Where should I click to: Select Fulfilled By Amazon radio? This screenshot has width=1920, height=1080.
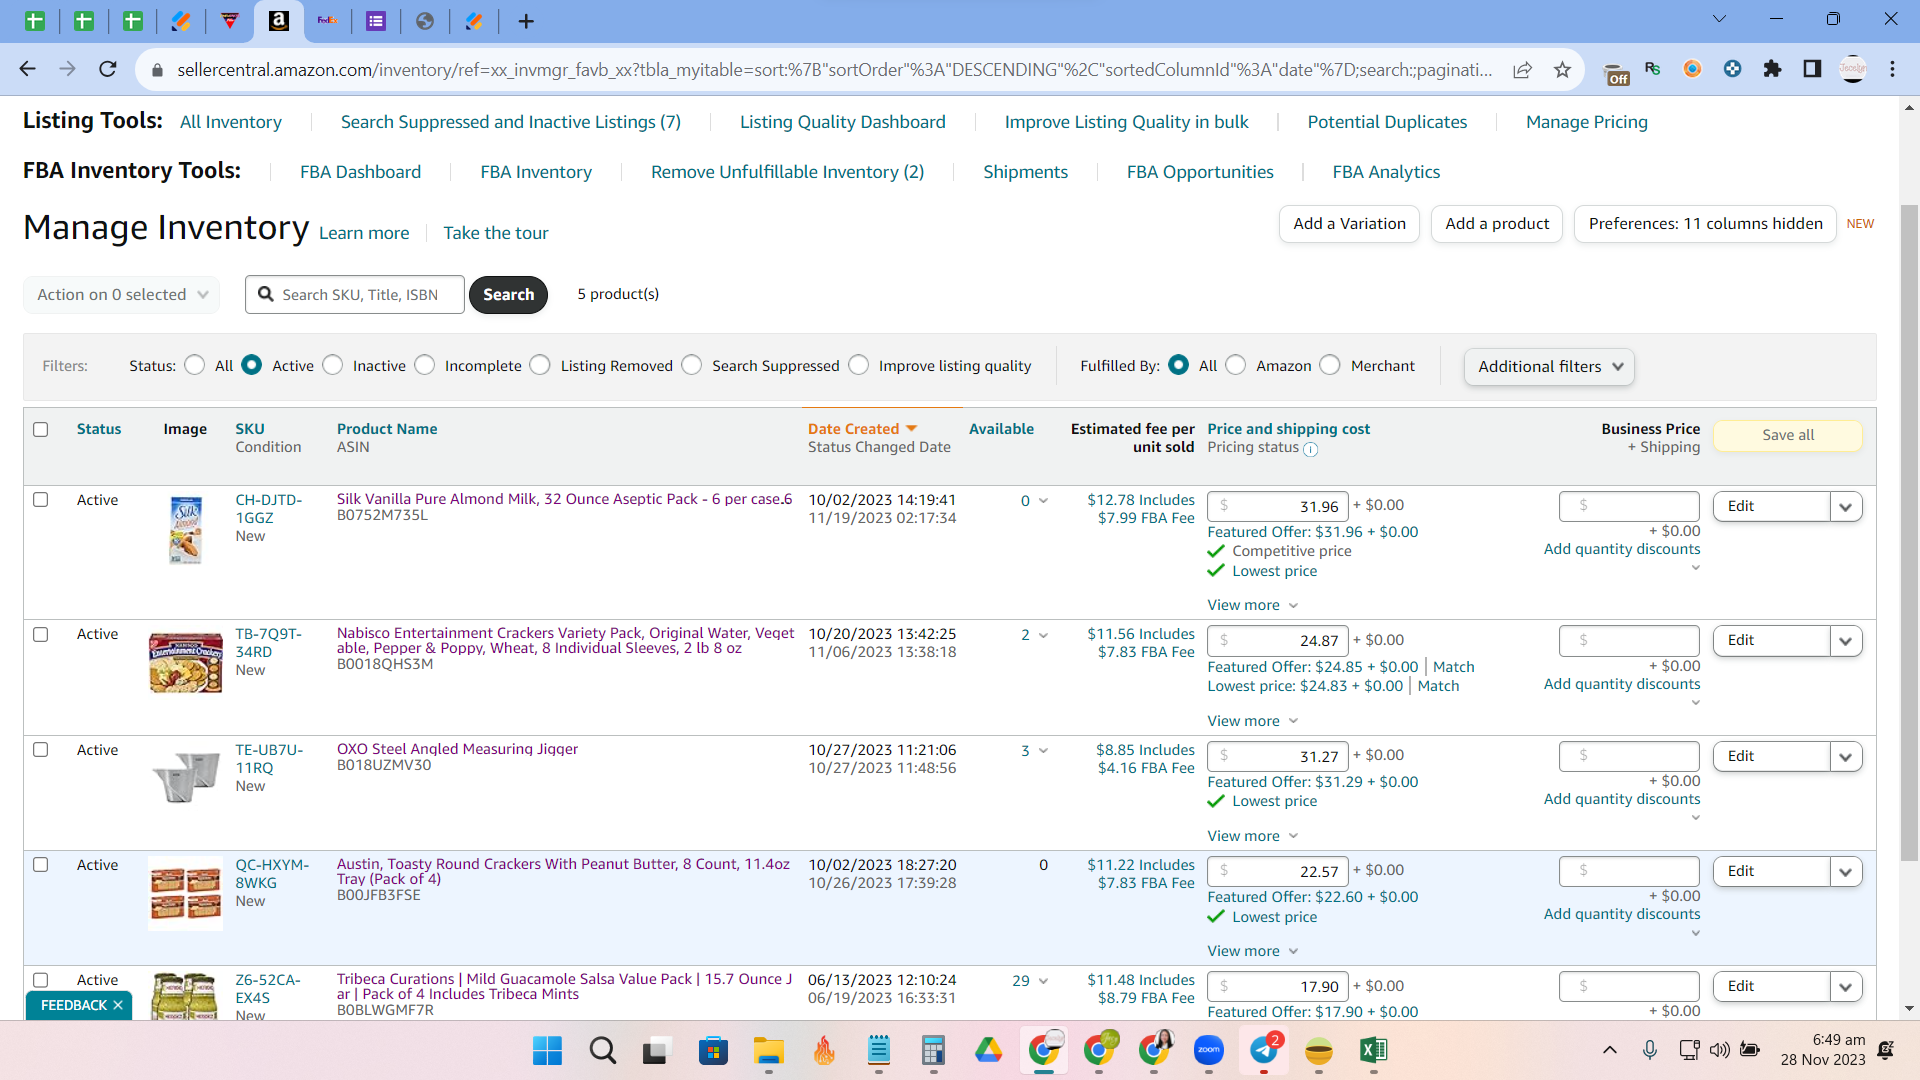click(1236, 366)
